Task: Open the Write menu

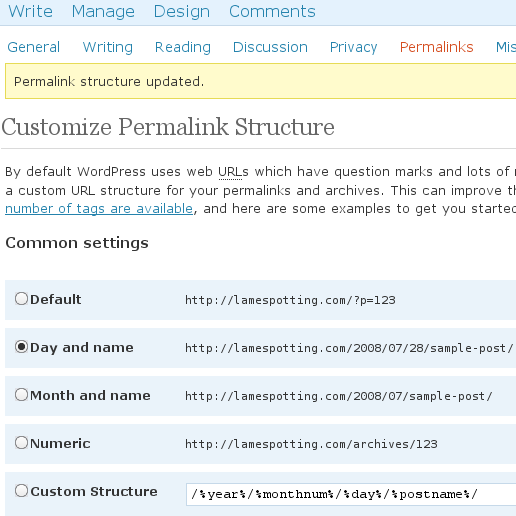Action: [x=30, y=11]
